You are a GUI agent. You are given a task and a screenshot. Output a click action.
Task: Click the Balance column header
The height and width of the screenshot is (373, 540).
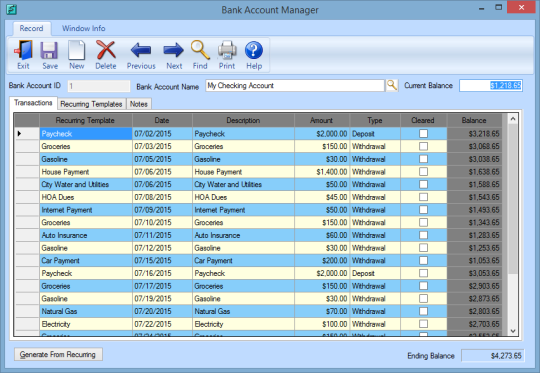pos(474,121)
